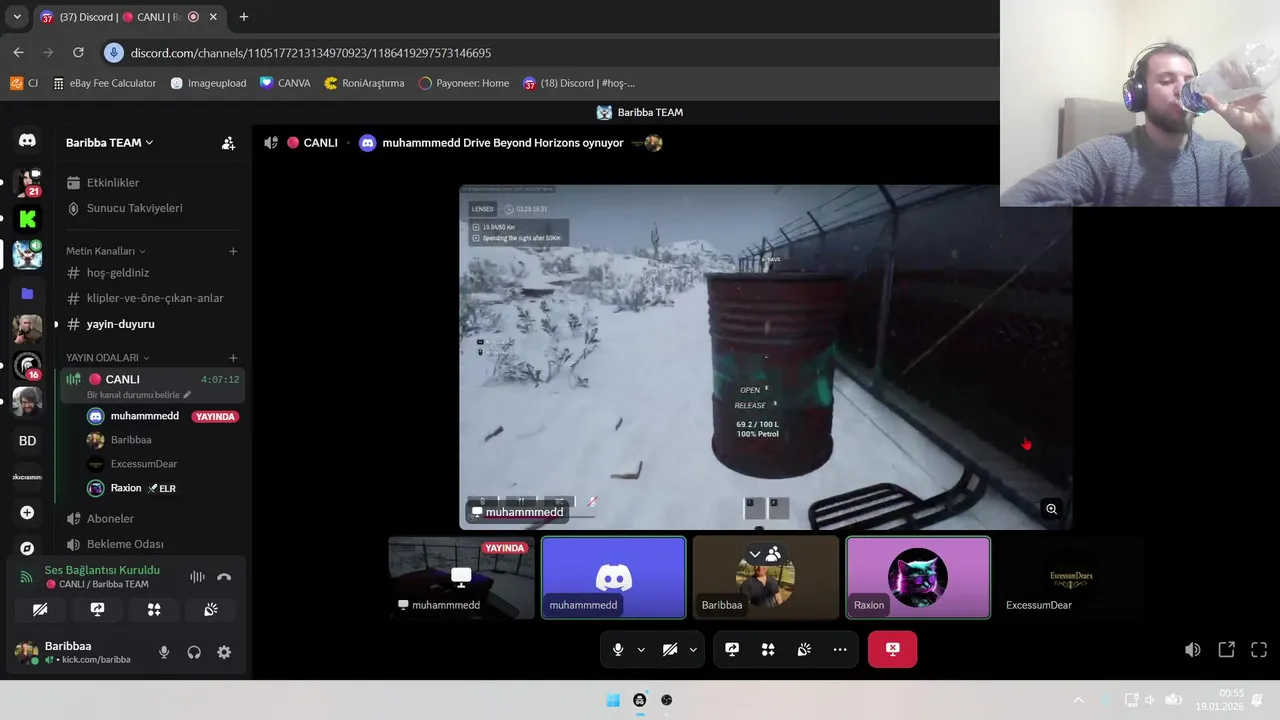Collapse the Metin Kanalları category

[x=106, y=251]
